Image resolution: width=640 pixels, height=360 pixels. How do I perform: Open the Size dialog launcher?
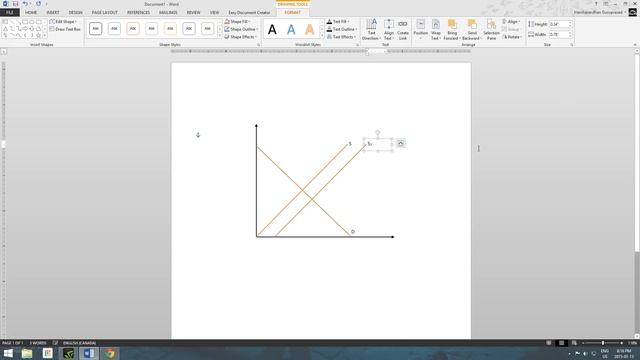[572, 44]
